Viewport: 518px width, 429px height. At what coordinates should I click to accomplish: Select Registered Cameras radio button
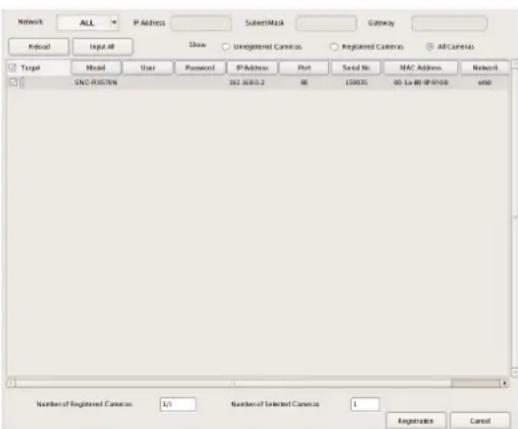pyautogui.click(x=334, y=47)
